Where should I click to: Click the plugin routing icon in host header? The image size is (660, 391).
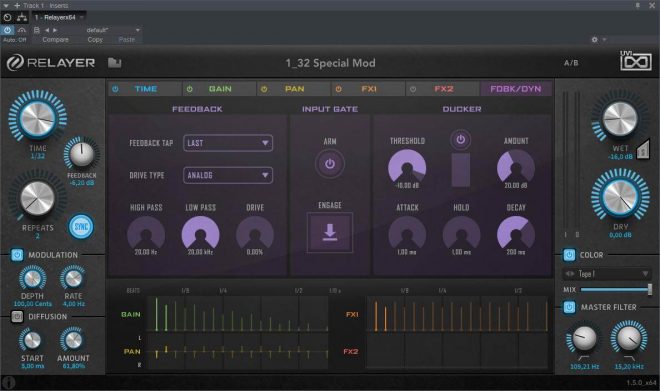point(22,17)
